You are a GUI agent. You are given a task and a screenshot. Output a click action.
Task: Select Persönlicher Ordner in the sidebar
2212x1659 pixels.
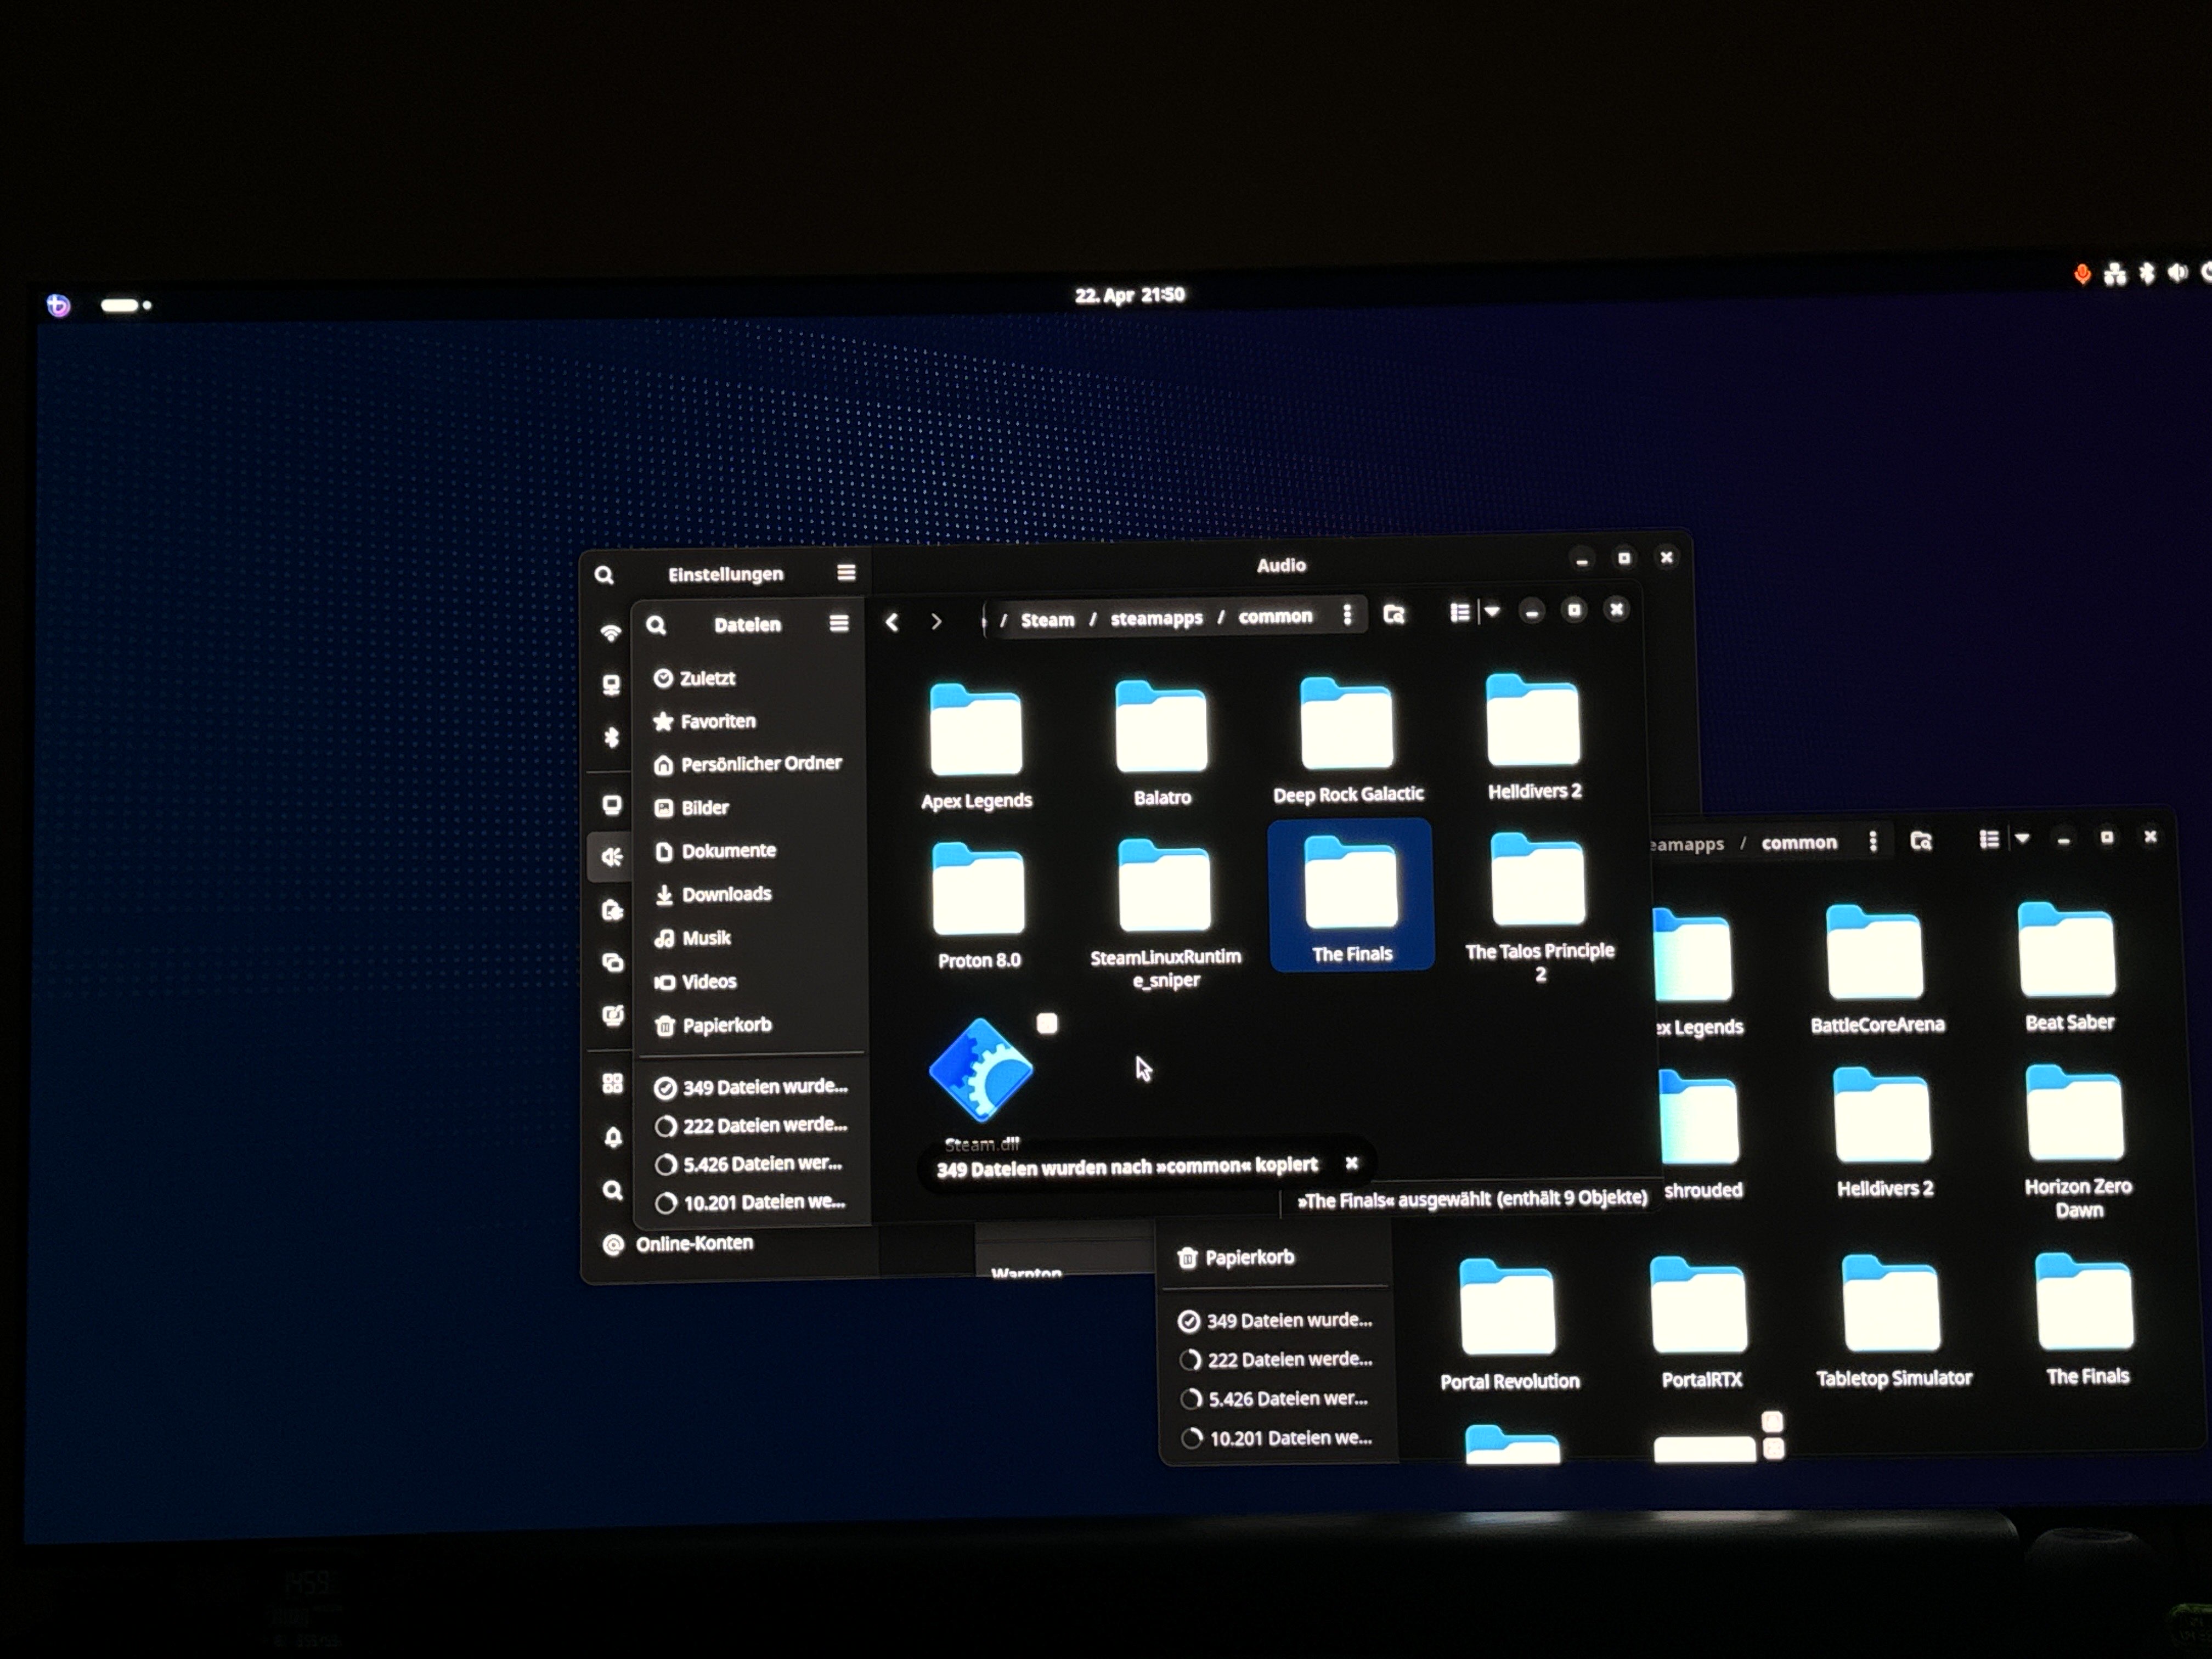(x=760, y=764)
